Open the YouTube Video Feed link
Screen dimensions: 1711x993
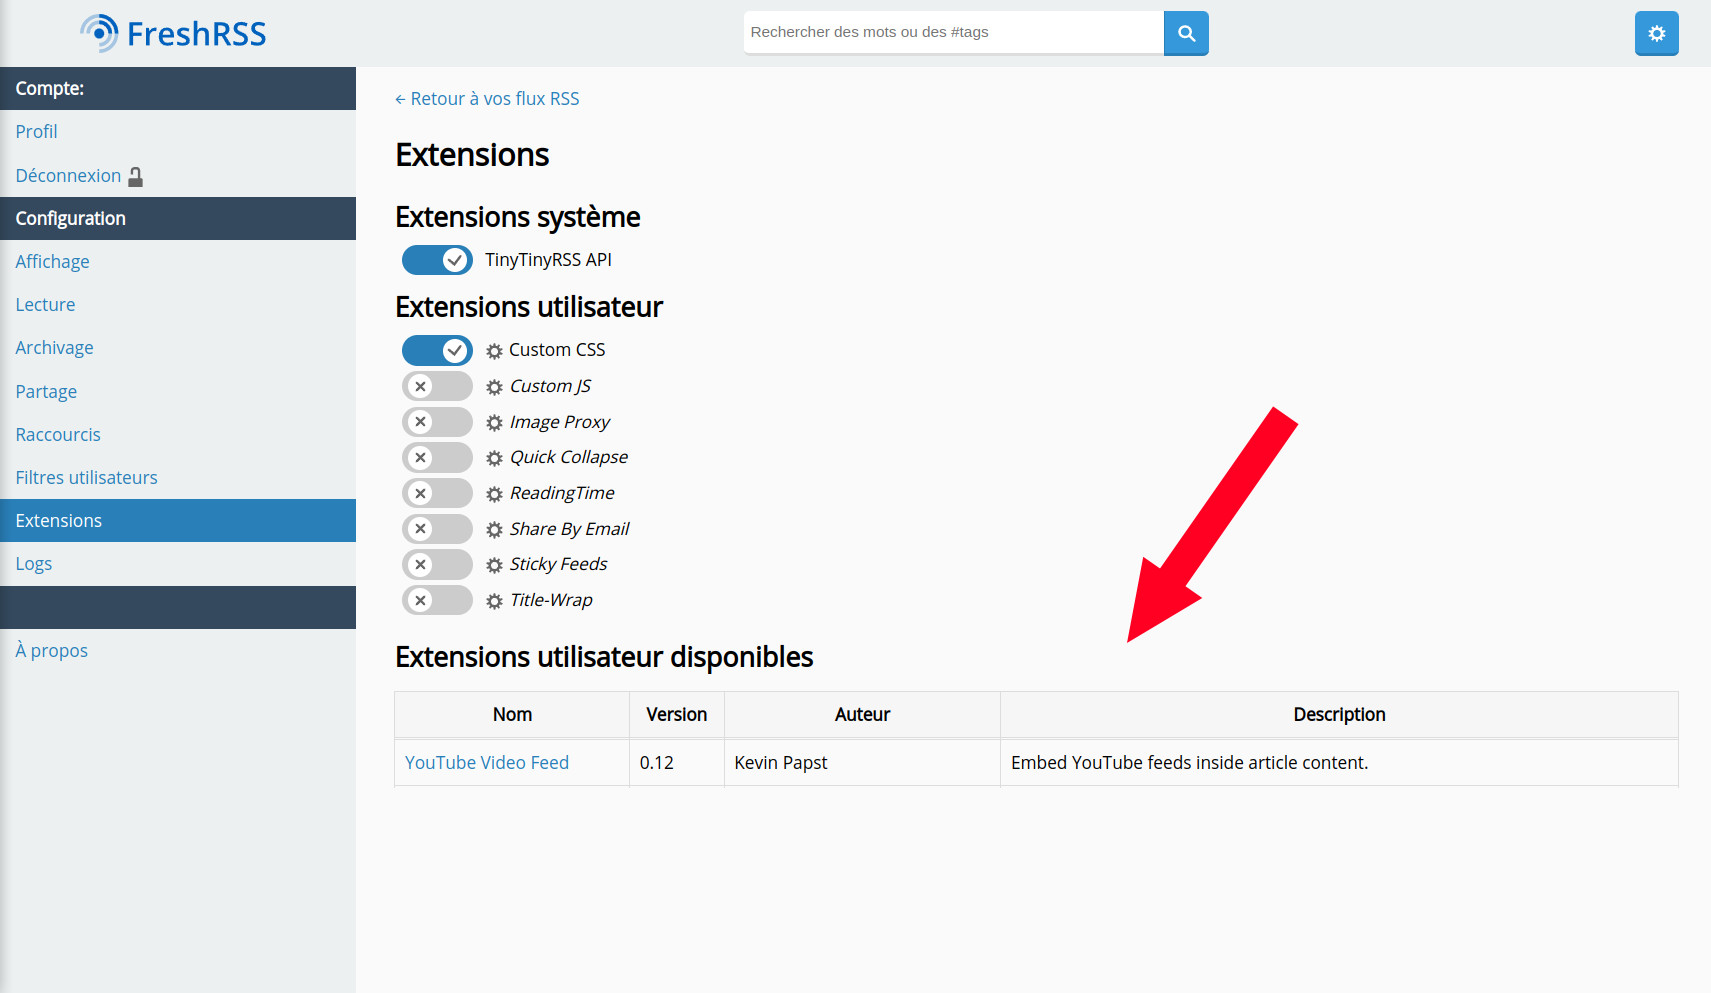point(487,763)
